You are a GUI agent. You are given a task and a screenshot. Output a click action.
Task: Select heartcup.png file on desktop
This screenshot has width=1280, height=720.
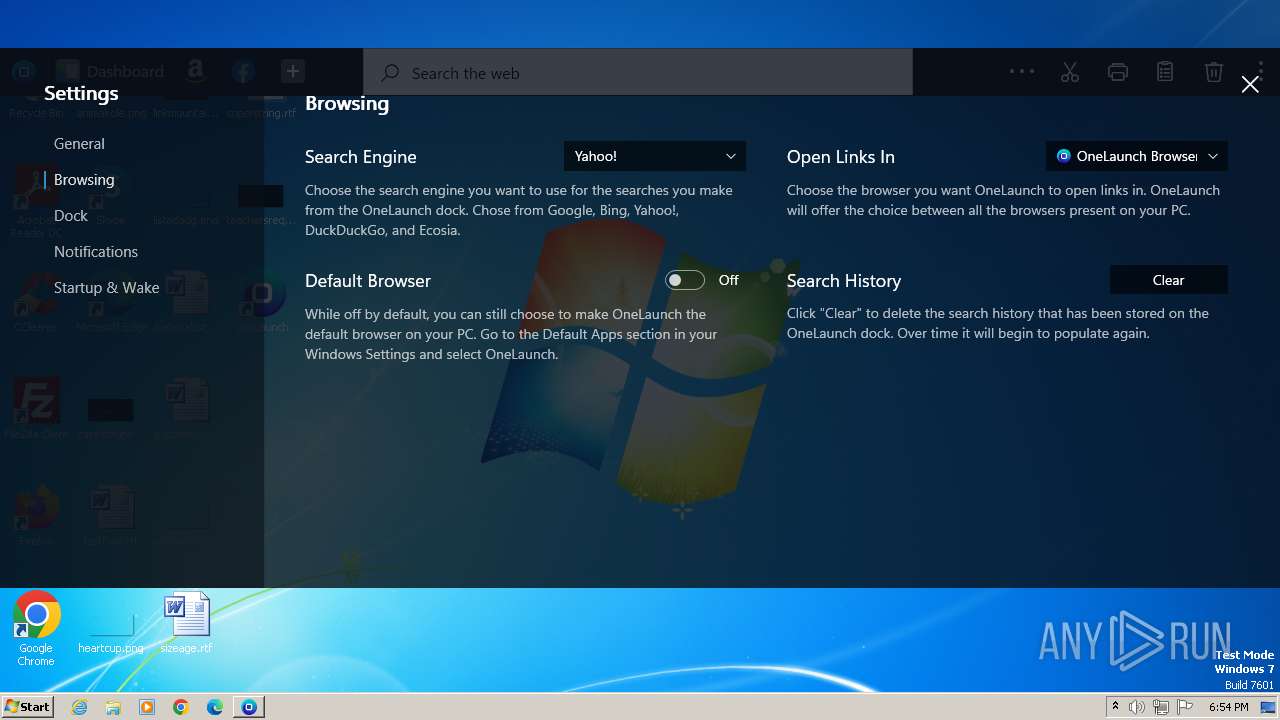tap(110, 632)
